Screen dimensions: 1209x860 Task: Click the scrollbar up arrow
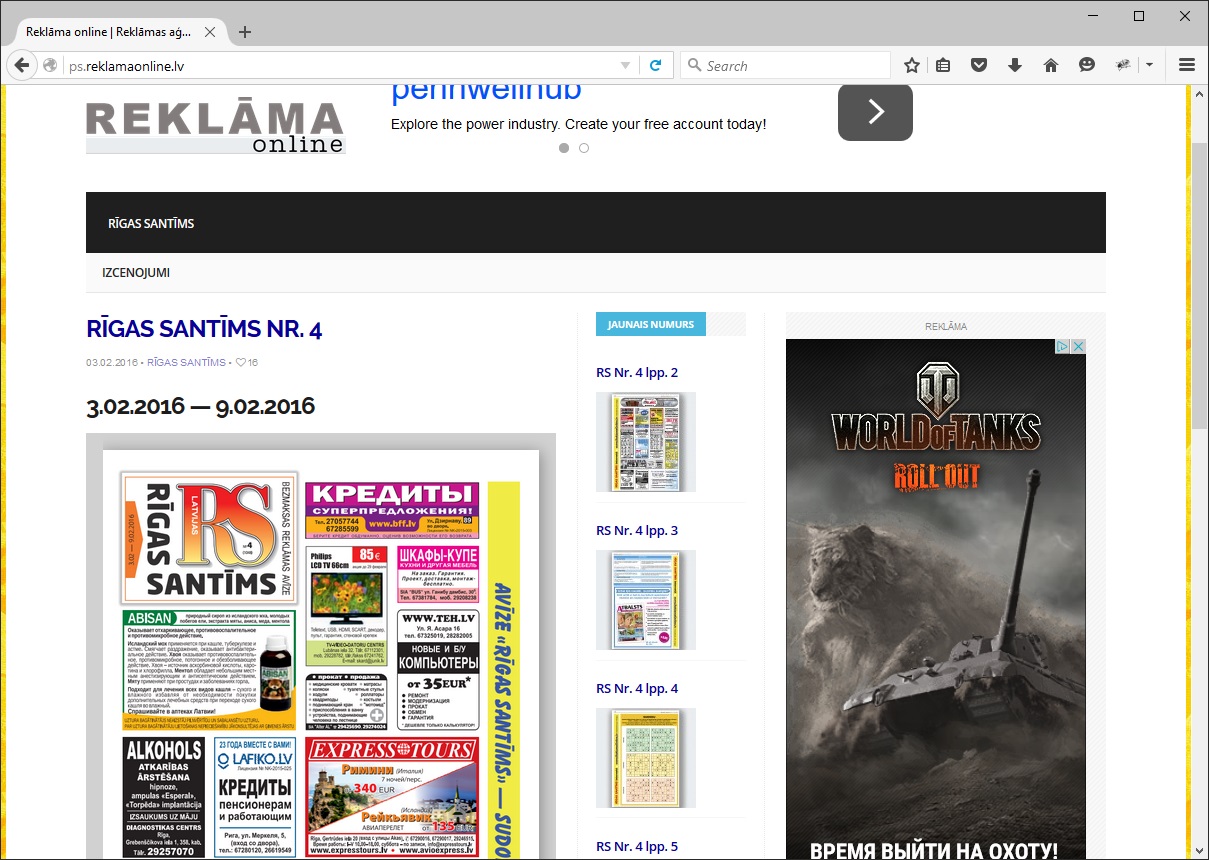tap(1200, 93)
